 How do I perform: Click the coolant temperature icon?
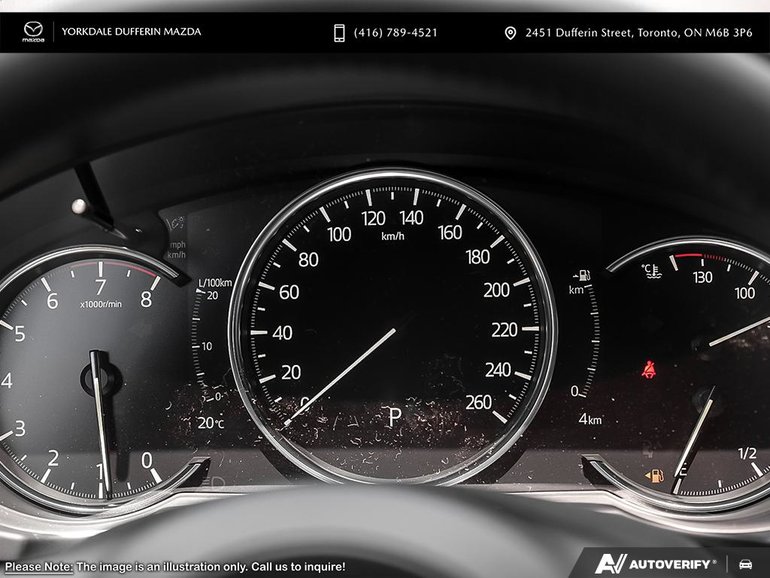[x=650, y=269]
